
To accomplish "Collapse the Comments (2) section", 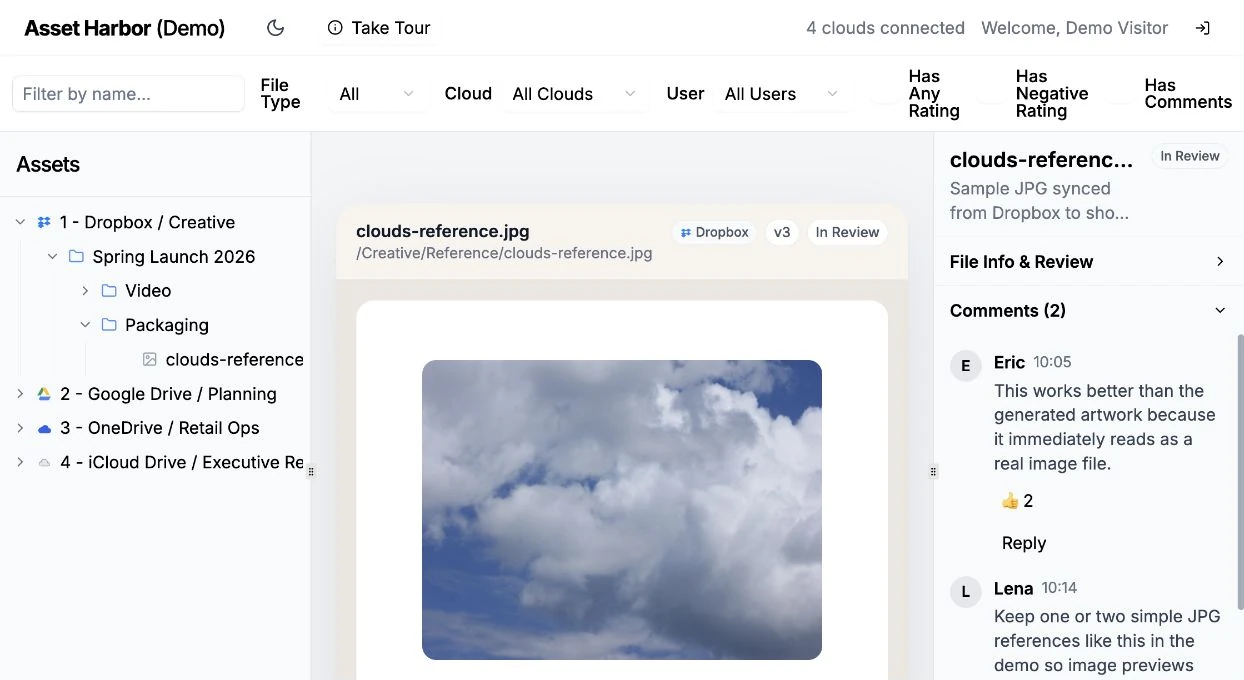I will point(1088,311).
